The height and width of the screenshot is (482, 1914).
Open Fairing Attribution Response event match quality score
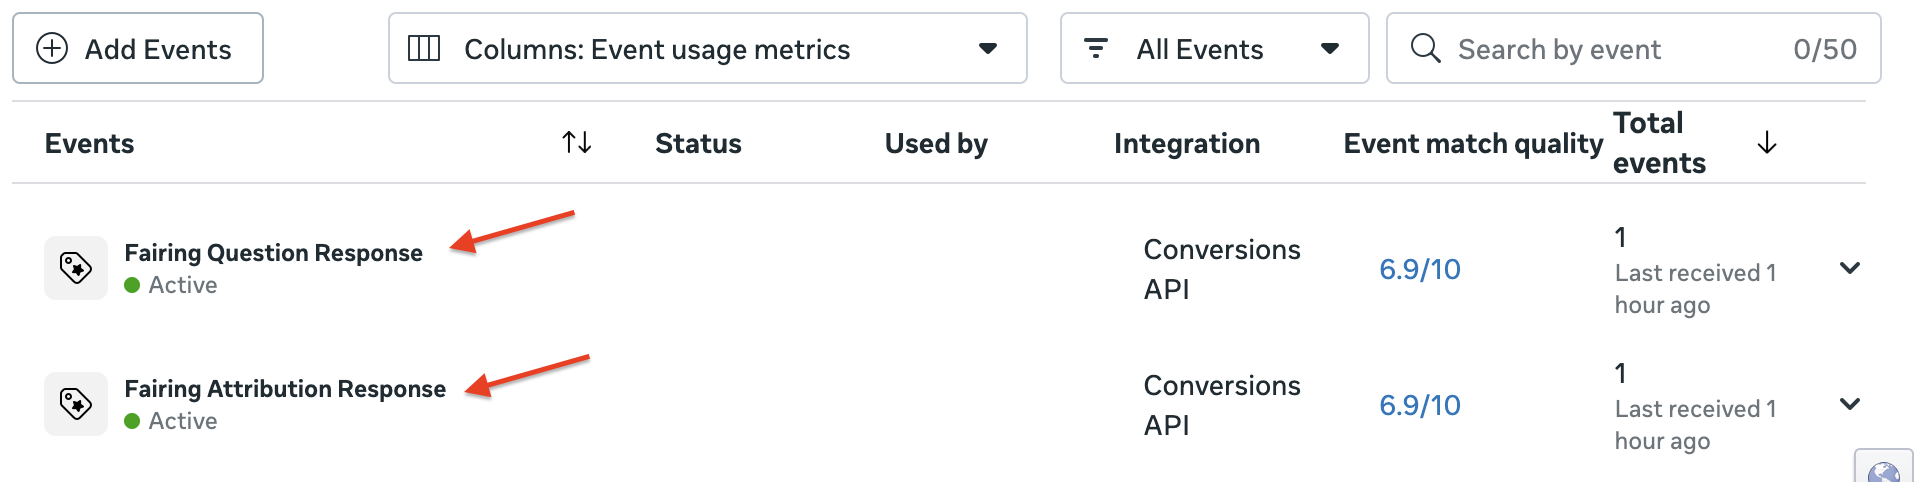coord(1419,405)
